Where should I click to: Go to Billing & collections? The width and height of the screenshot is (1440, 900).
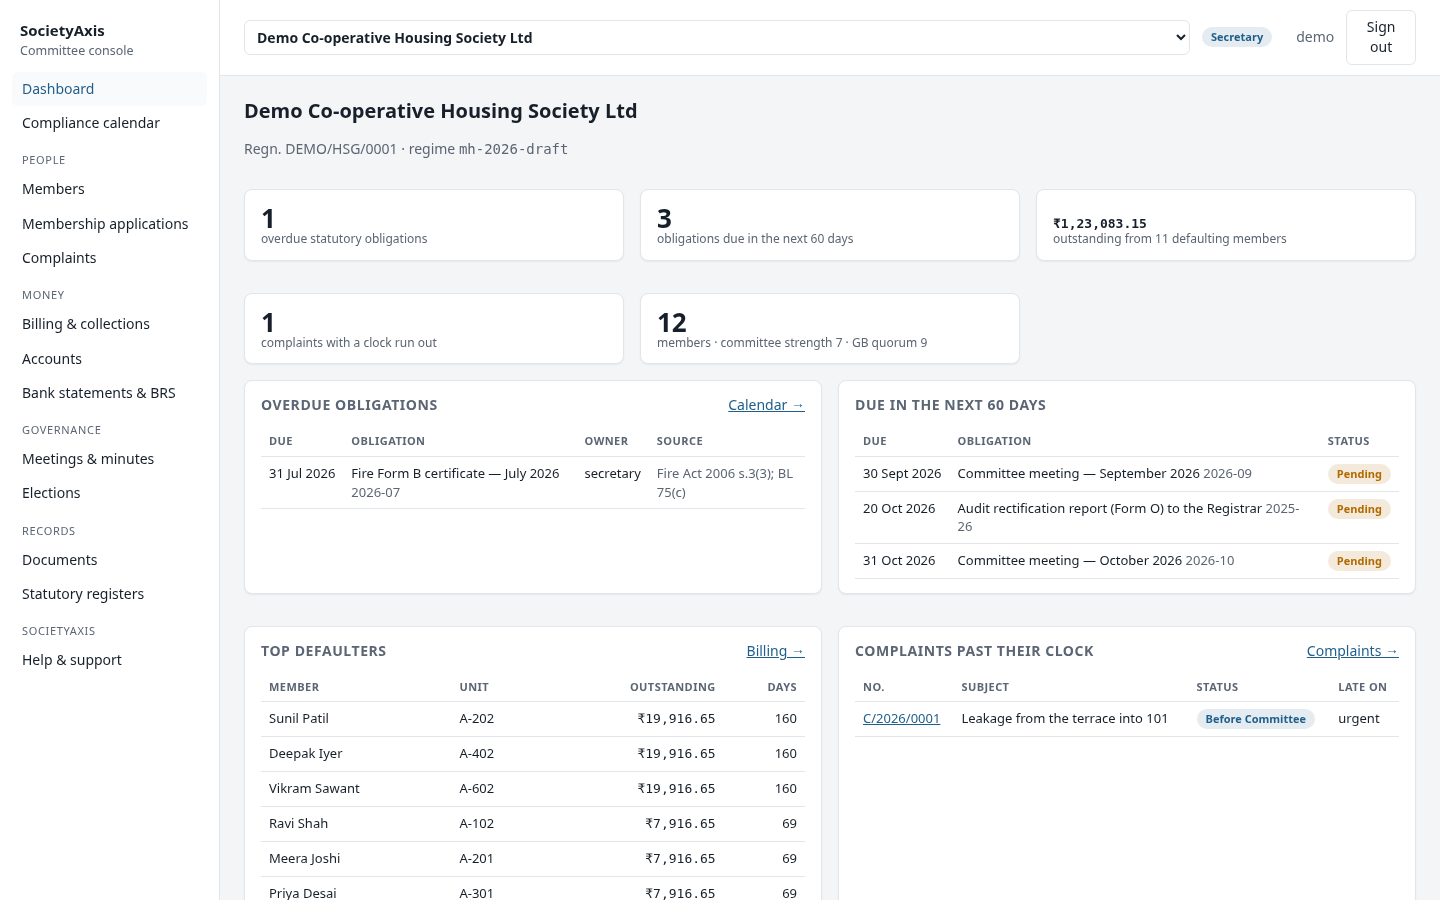coord(109,324)
